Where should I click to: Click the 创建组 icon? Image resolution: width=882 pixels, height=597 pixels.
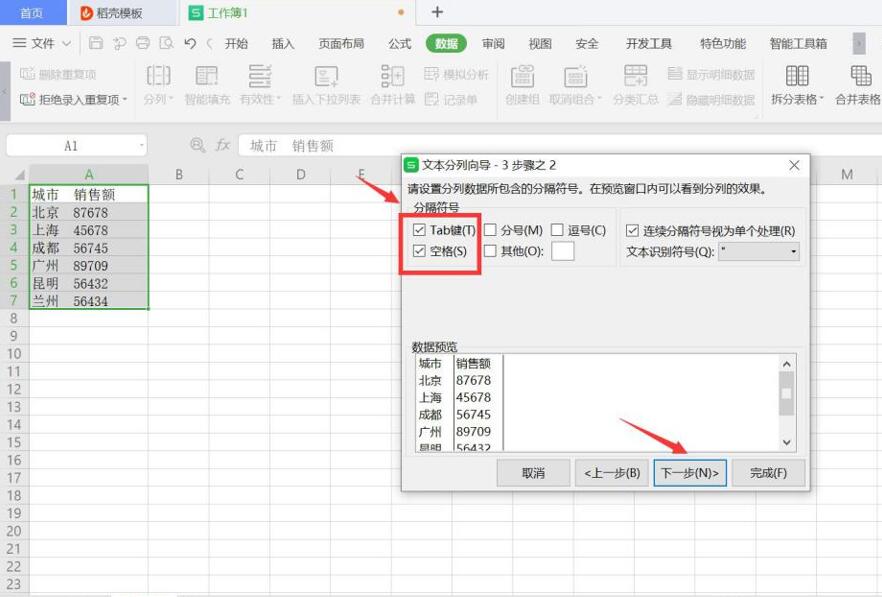pos(522,75)
